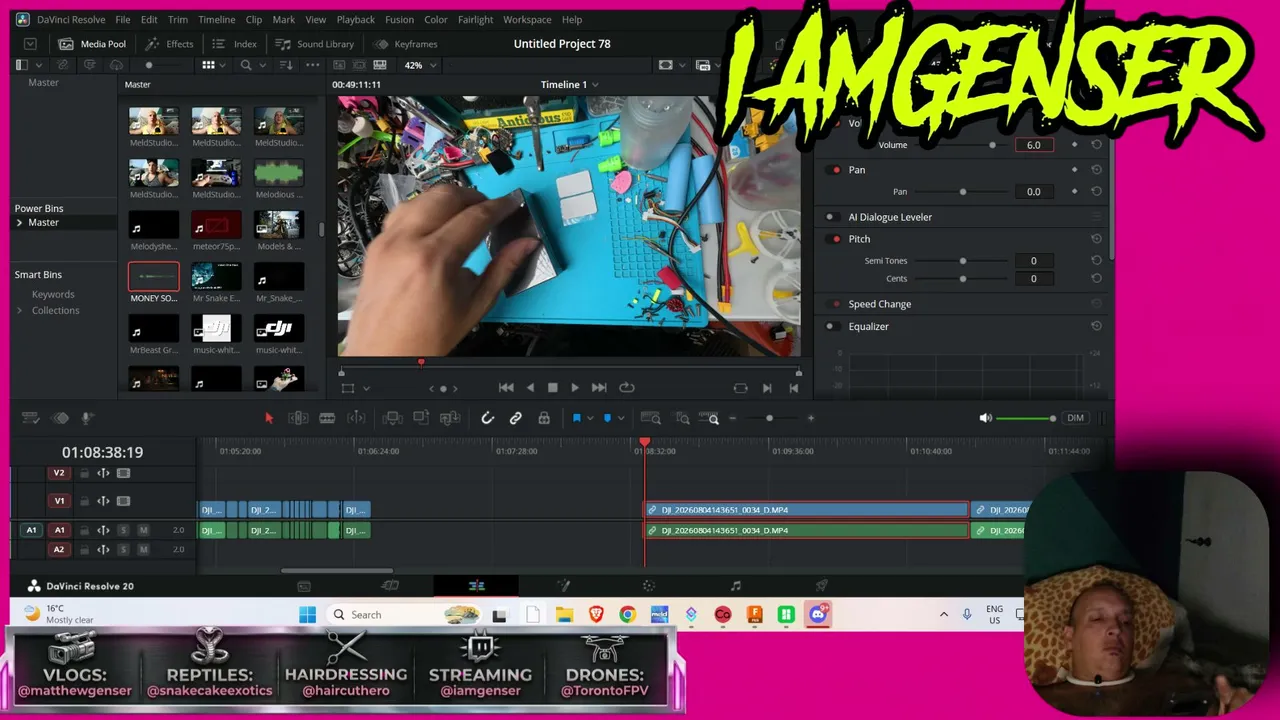Click the timeline zoom-in plus button
Image resolution: width=1280 pixels, height=720 pixels.
point(810,418)
